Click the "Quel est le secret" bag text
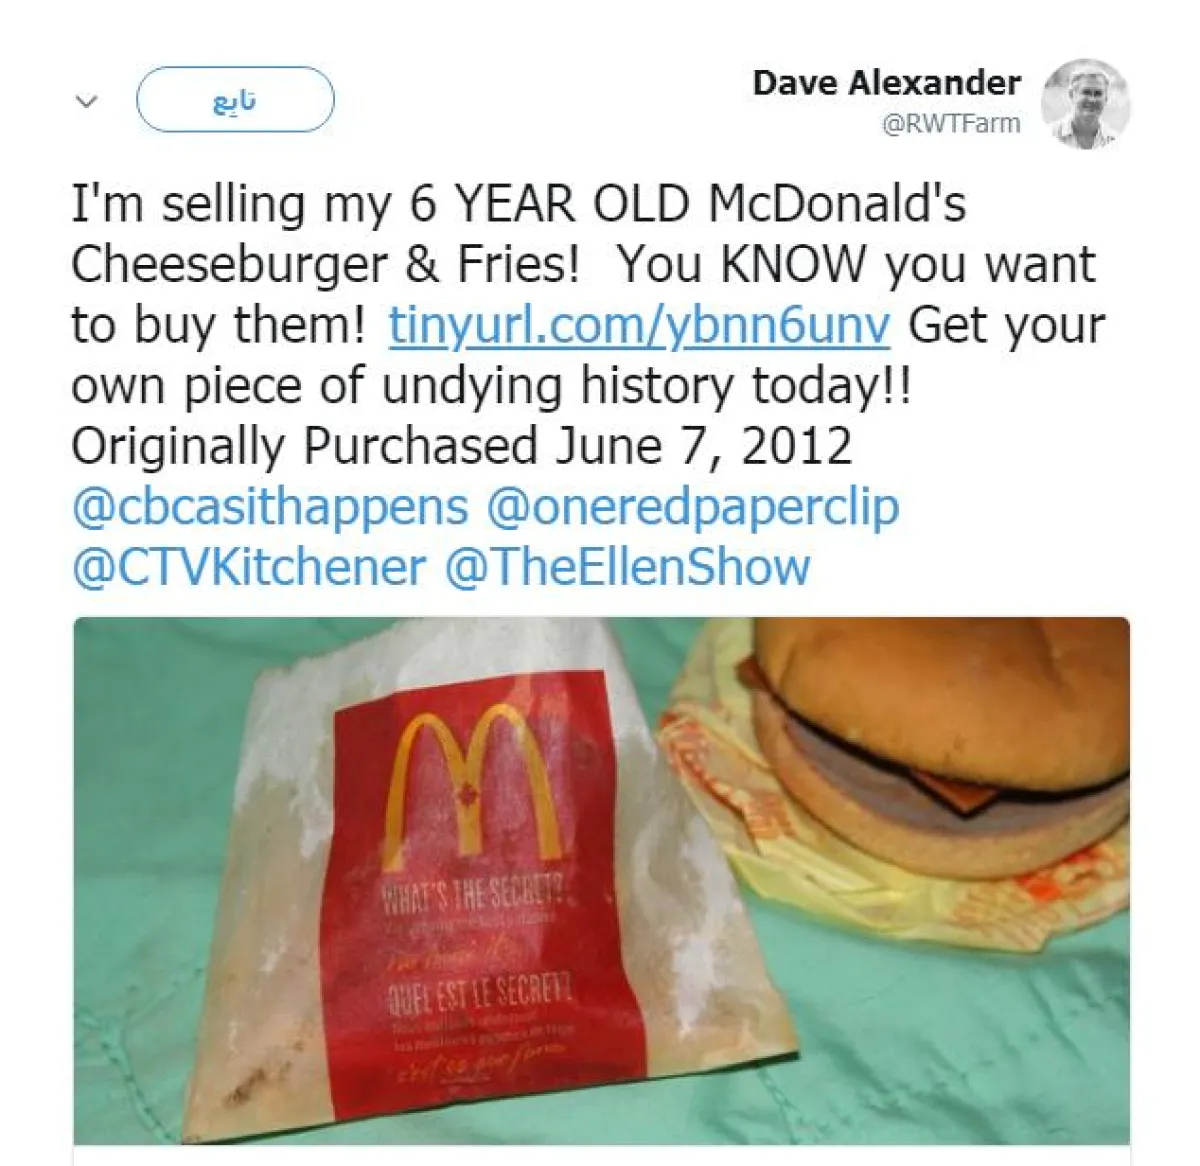 [480, 991]
